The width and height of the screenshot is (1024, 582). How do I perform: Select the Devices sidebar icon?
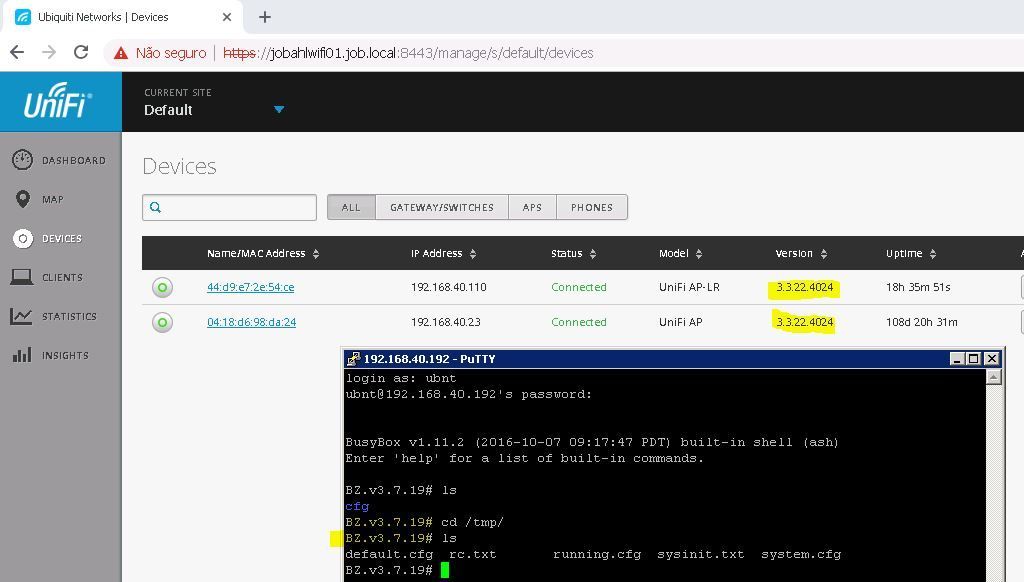(x=22, y=238)
